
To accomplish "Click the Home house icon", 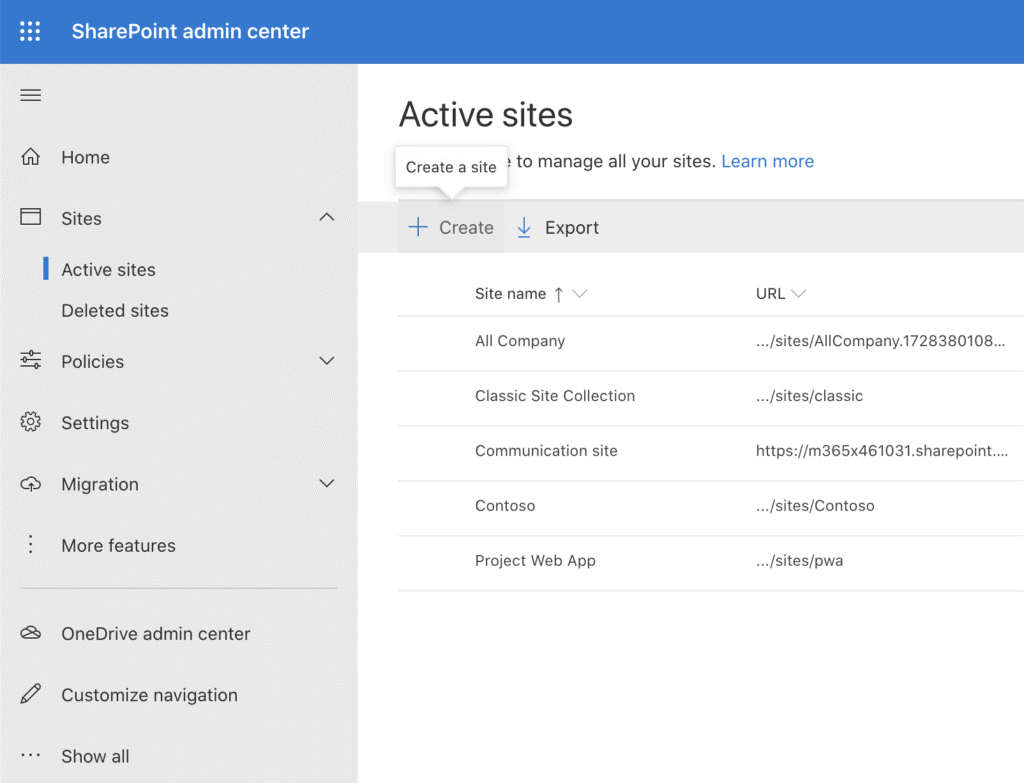I will click(31, 157).
